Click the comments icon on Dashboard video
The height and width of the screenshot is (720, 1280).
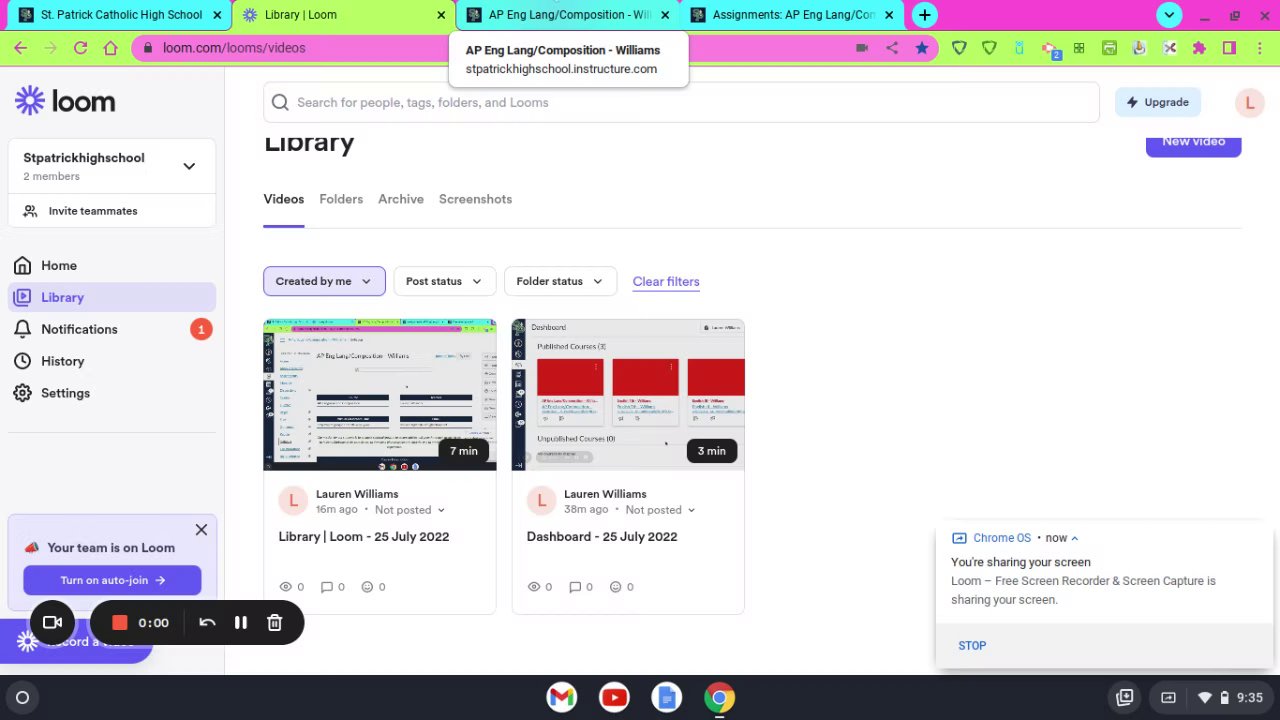(x=574, y=587)
